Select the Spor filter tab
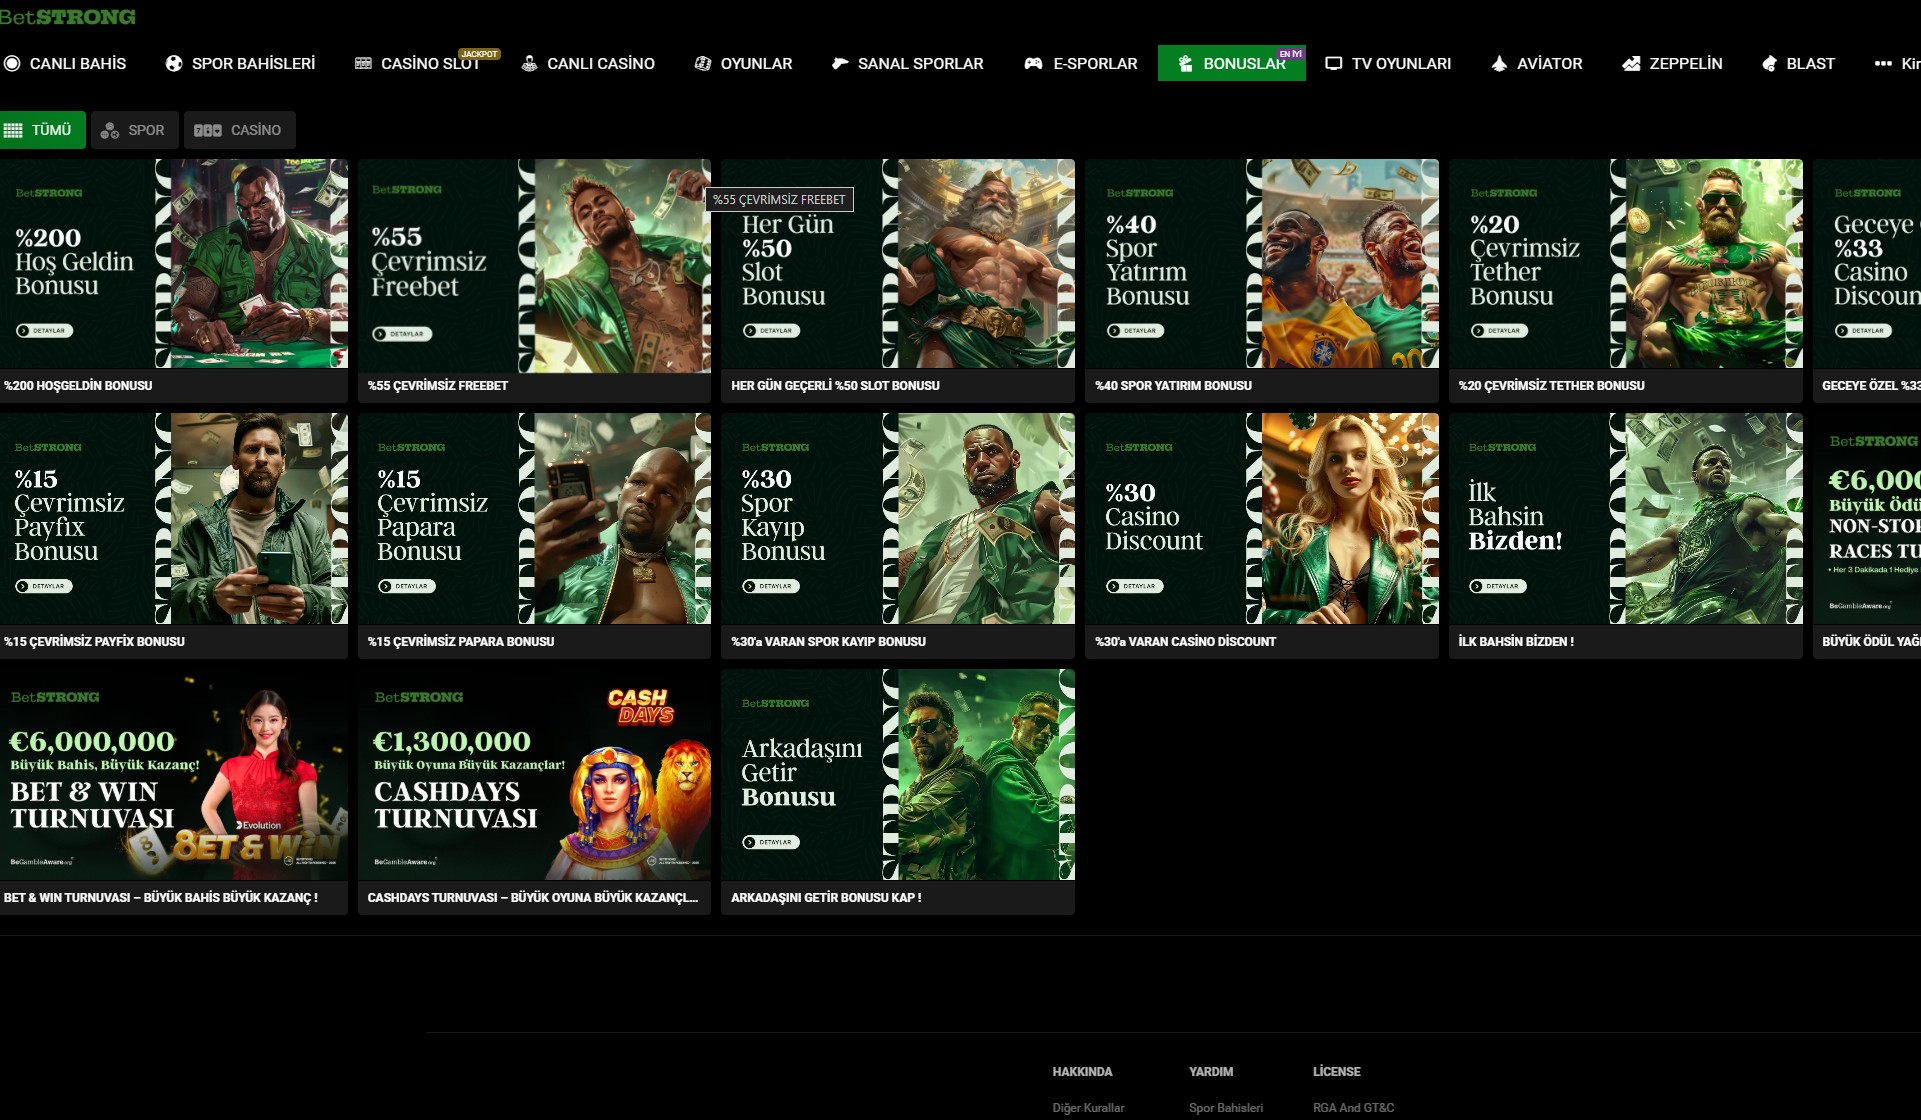This screenshot has width=1921, height=1120. [135, 130]
